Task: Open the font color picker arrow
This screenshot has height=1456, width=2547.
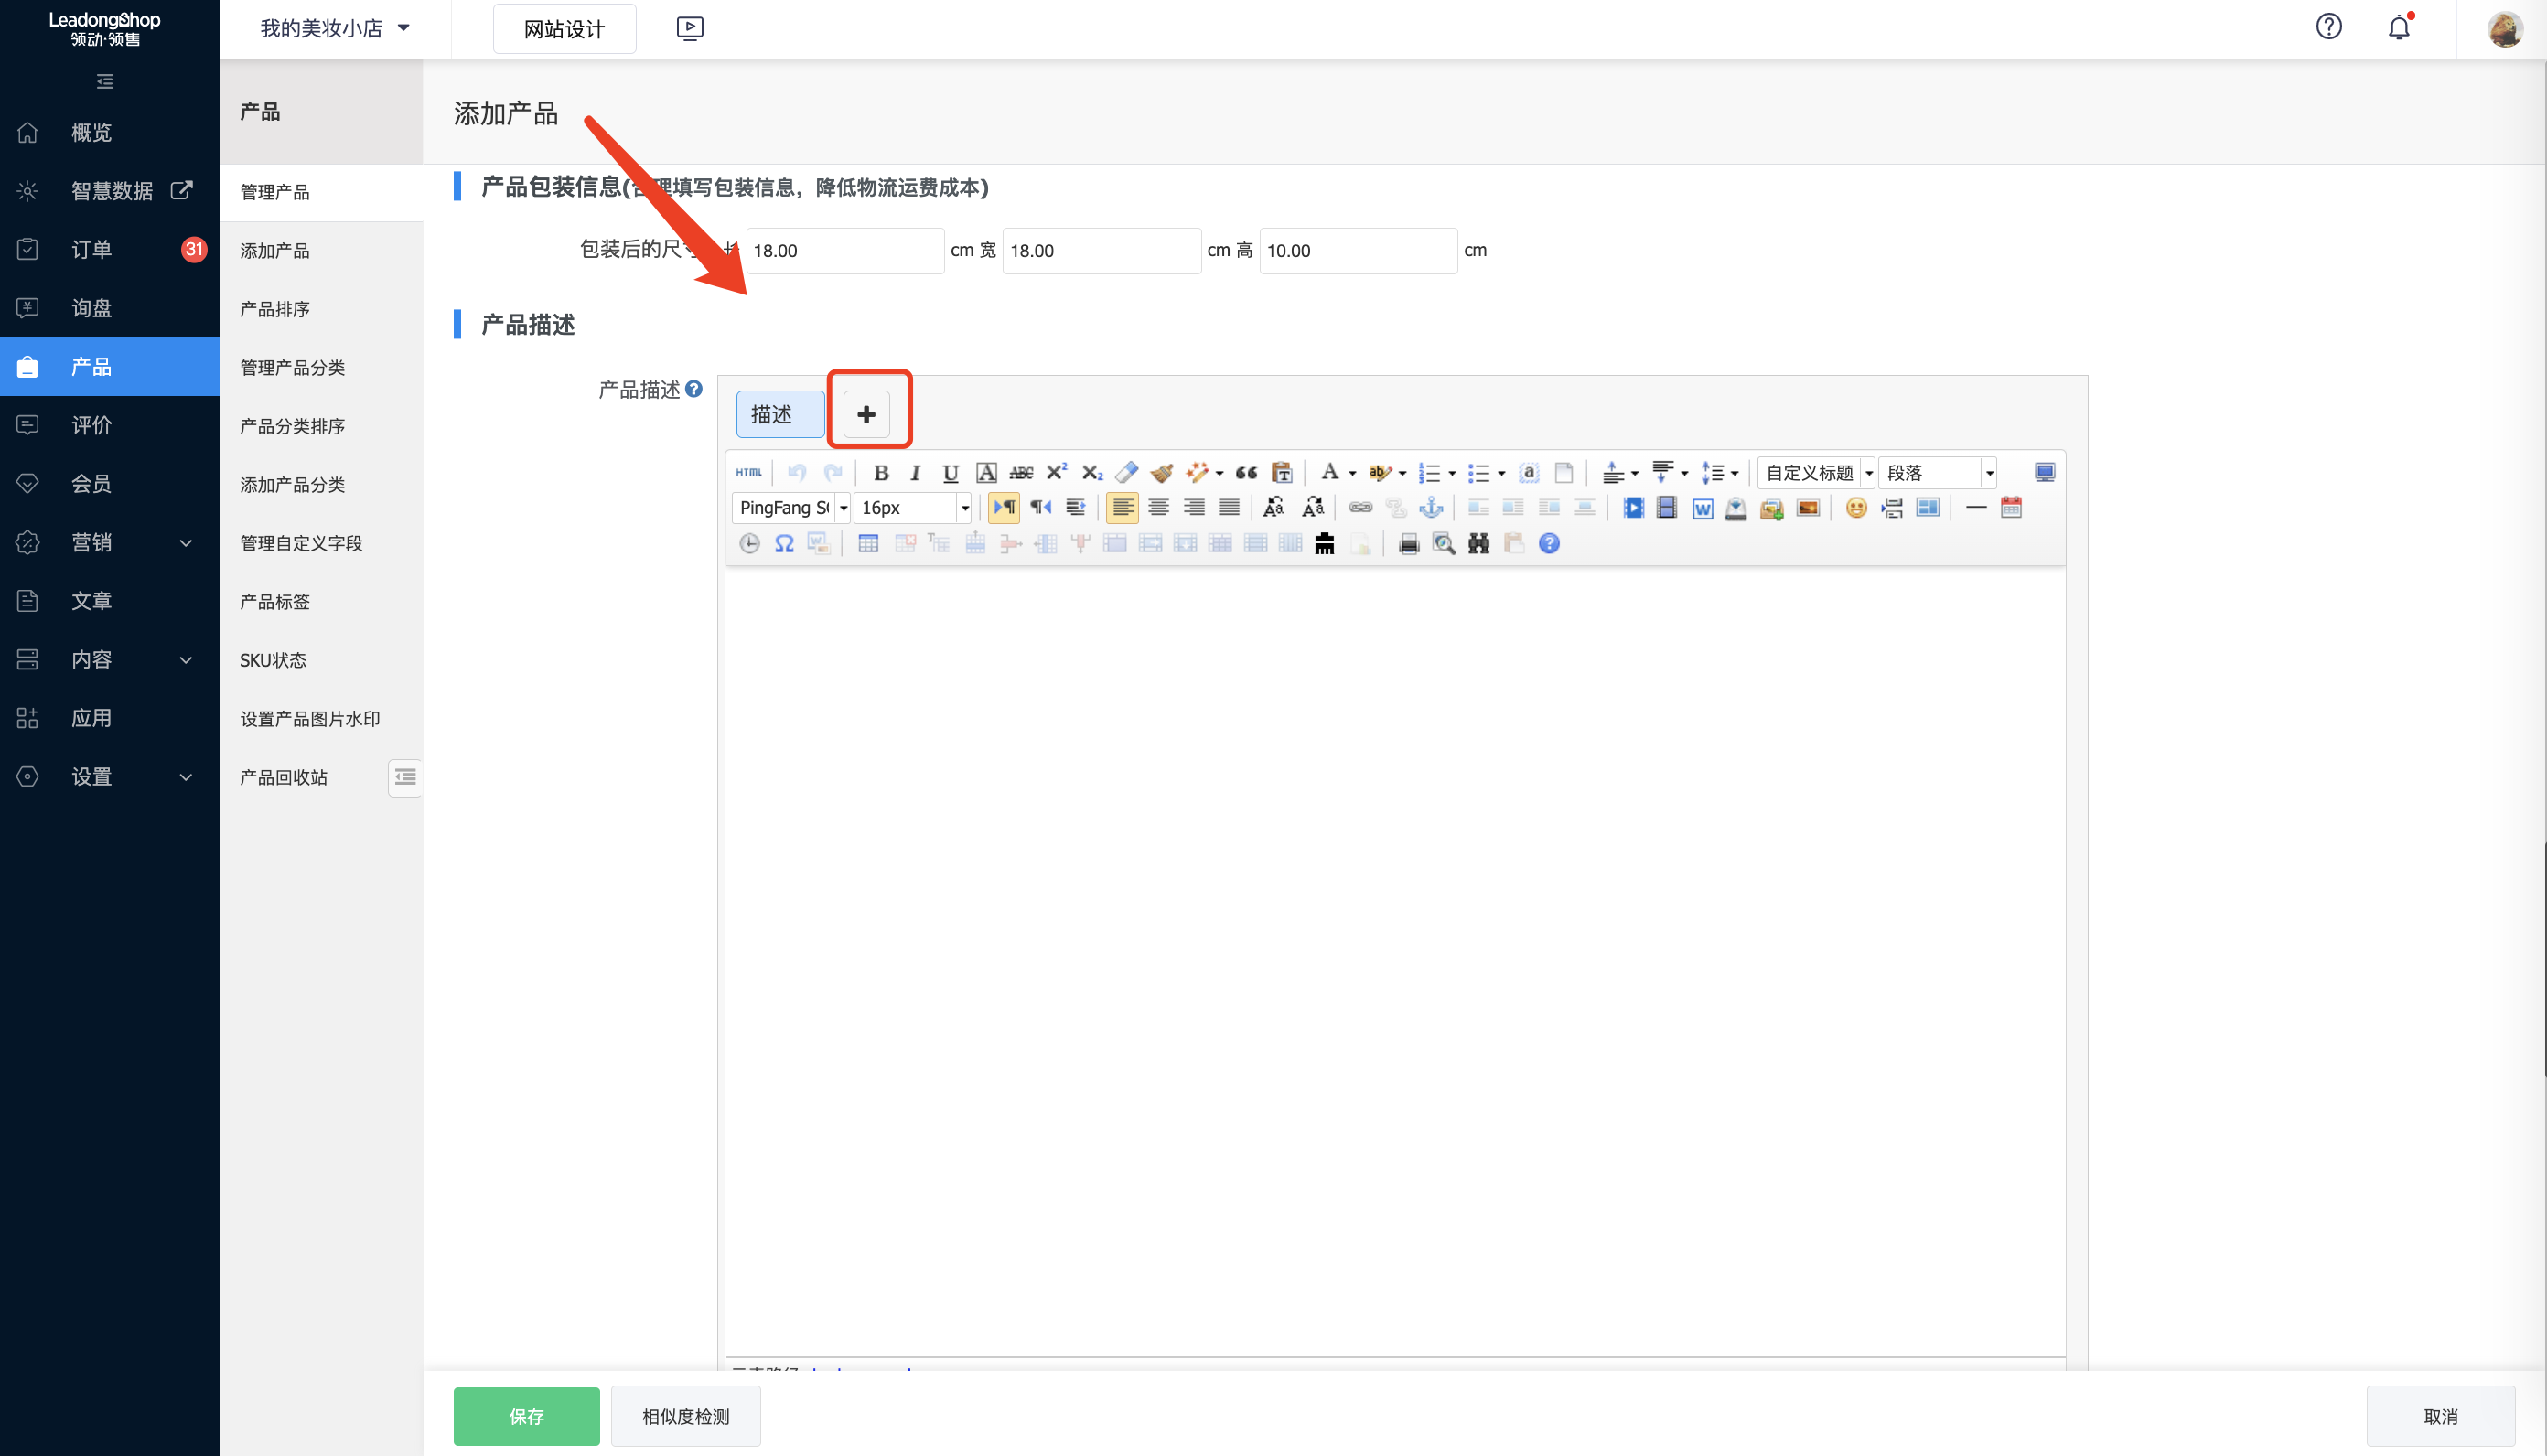Action: [1352, 473]
